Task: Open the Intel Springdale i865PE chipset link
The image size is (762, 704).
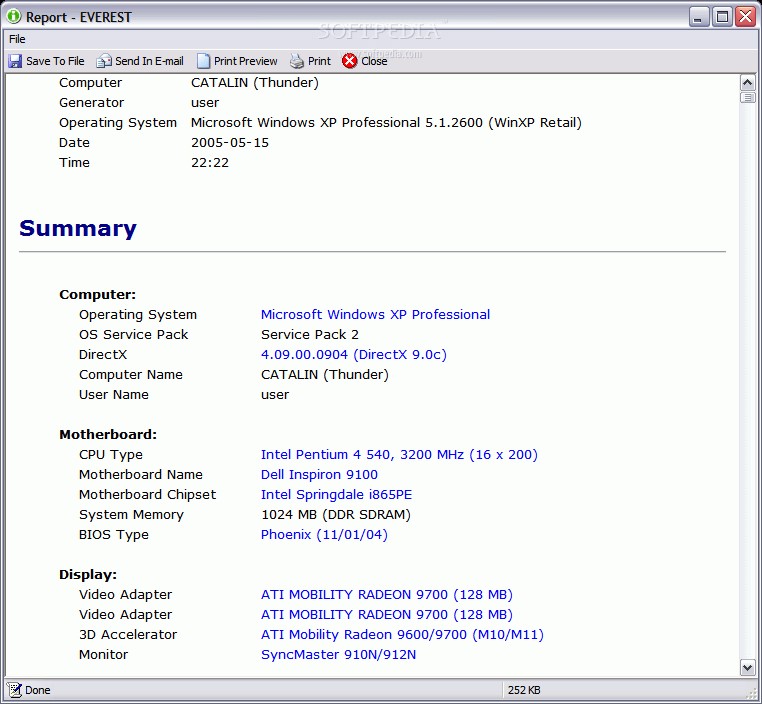Action: 336,495
